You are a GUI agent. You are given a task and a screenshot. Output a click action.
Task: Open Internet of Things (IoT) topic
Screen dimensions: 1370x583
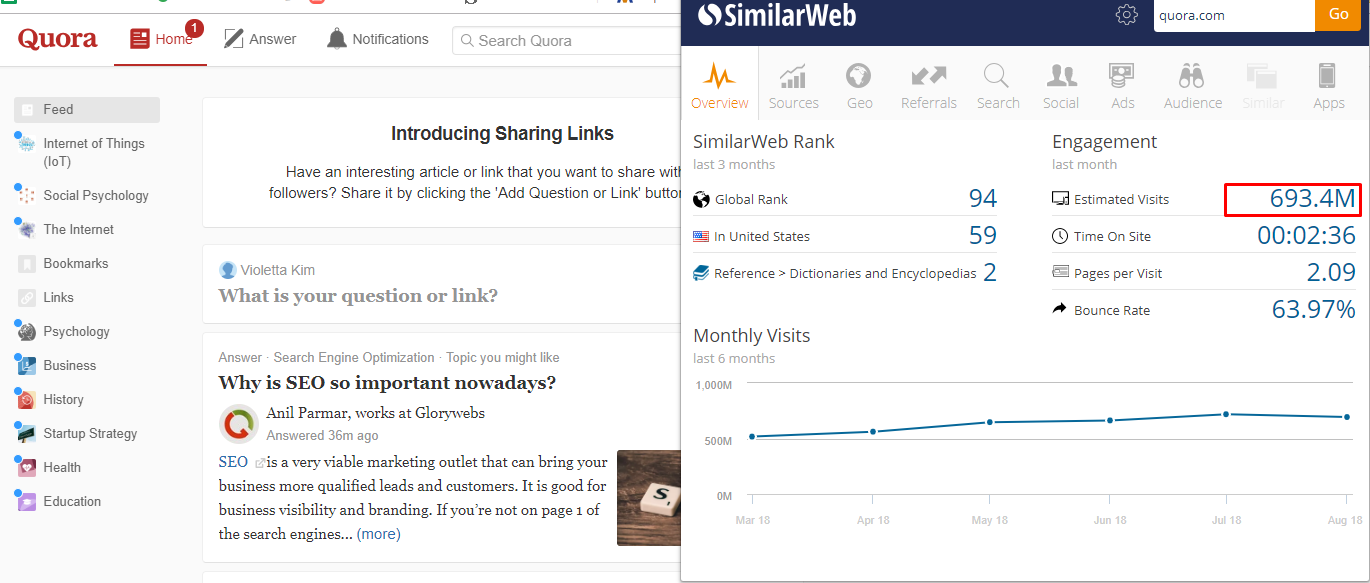(94, 152)
